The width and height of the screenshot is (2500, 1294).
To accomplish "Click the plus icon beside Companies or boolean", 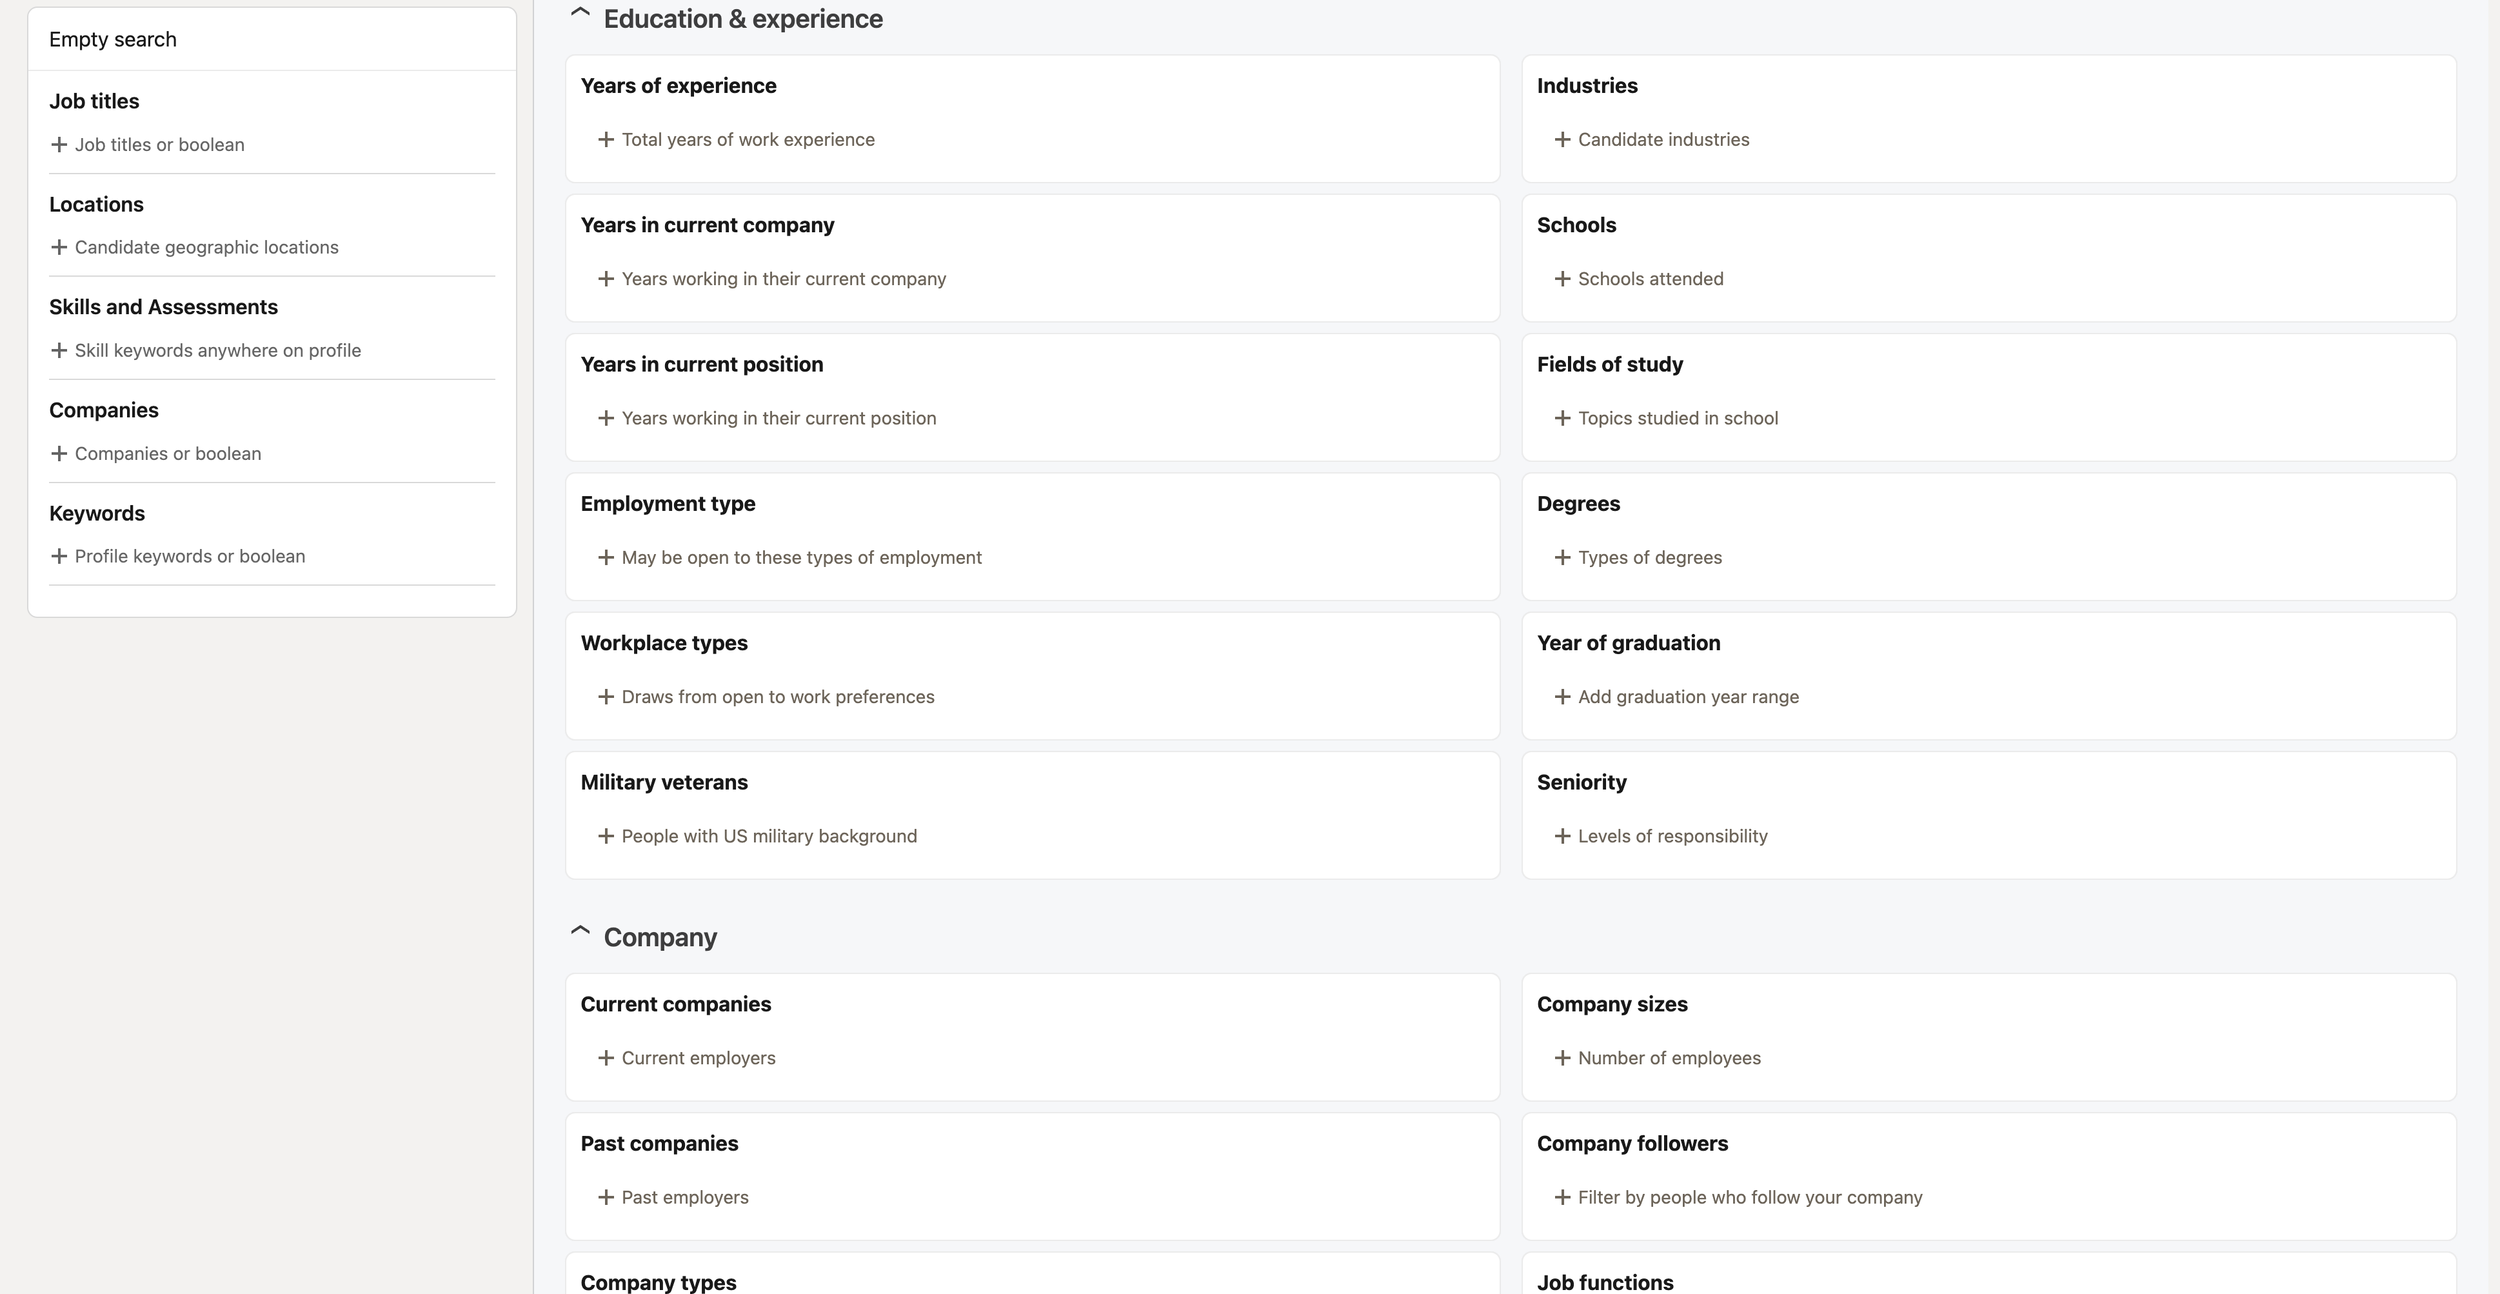I will tap(59, 453).
